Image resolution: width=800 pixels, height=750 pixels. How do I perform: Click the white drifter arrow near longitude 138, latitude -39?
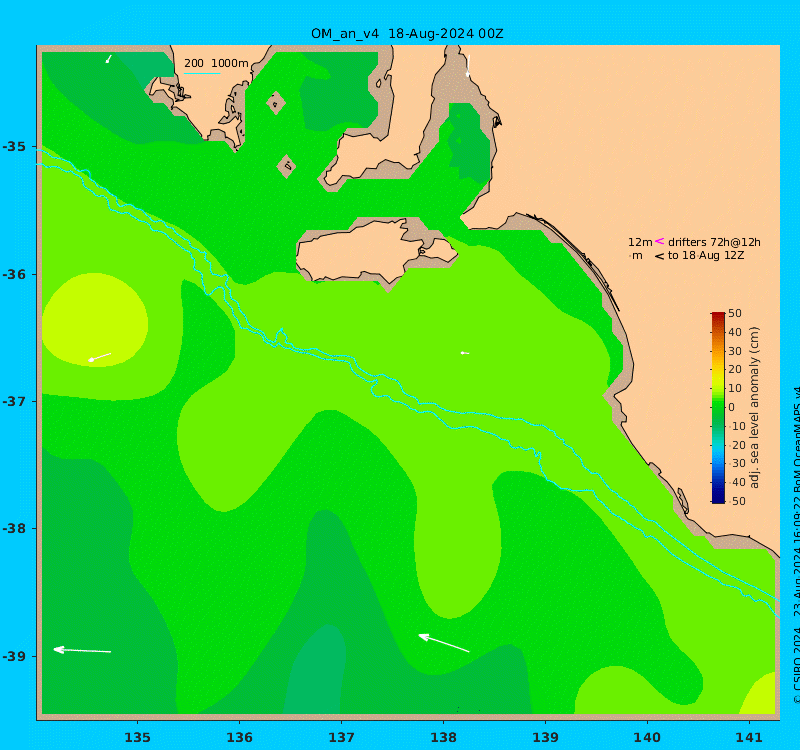(443, 643)
